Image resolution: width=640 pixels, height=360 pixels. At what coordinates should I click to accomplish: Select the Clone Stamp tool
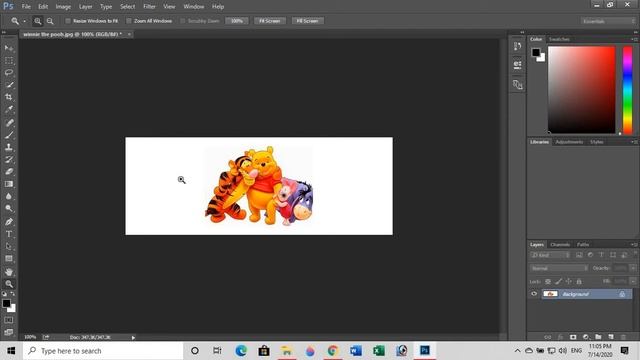pyautogui.click(x=9, y=147)
